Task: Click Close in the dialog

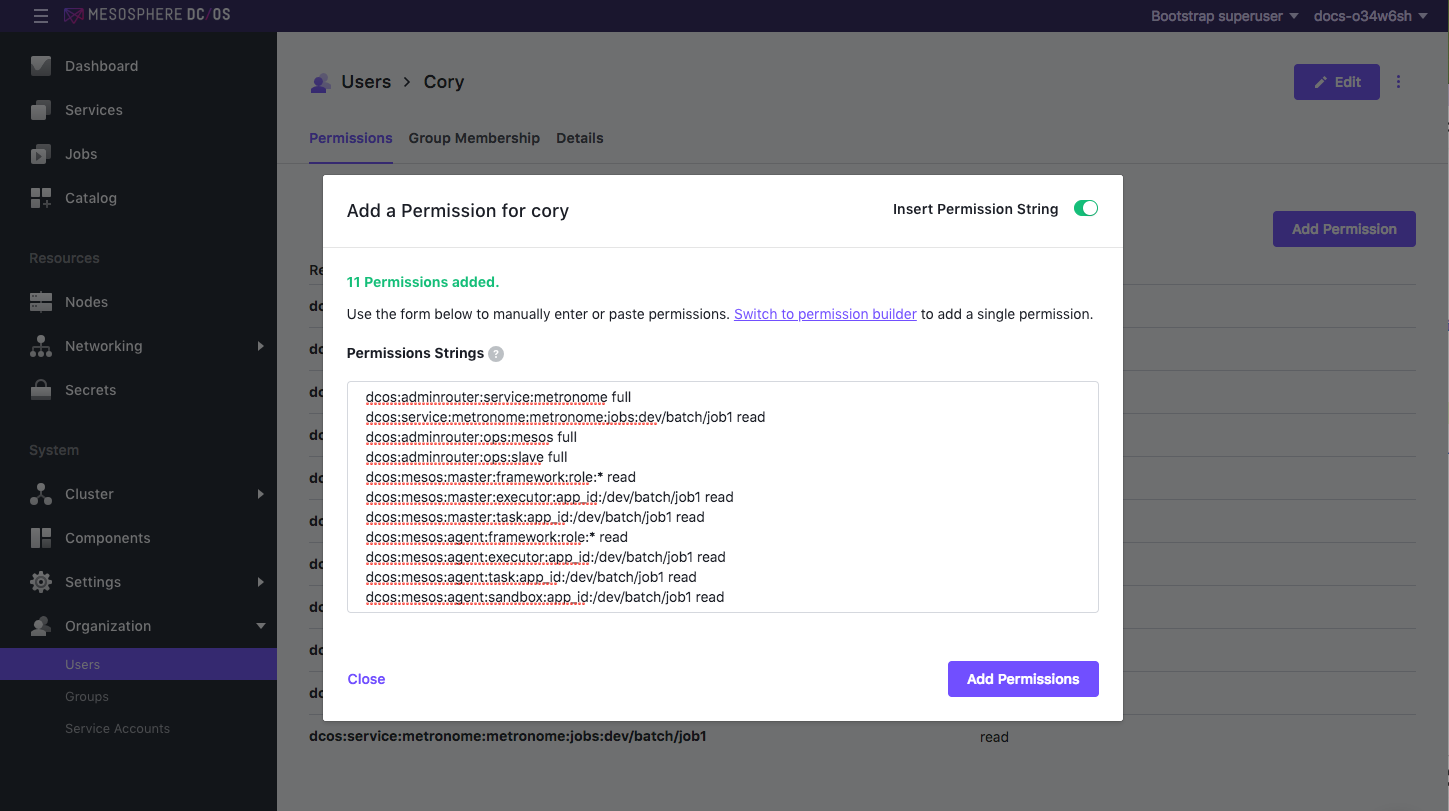Action: 366,679
